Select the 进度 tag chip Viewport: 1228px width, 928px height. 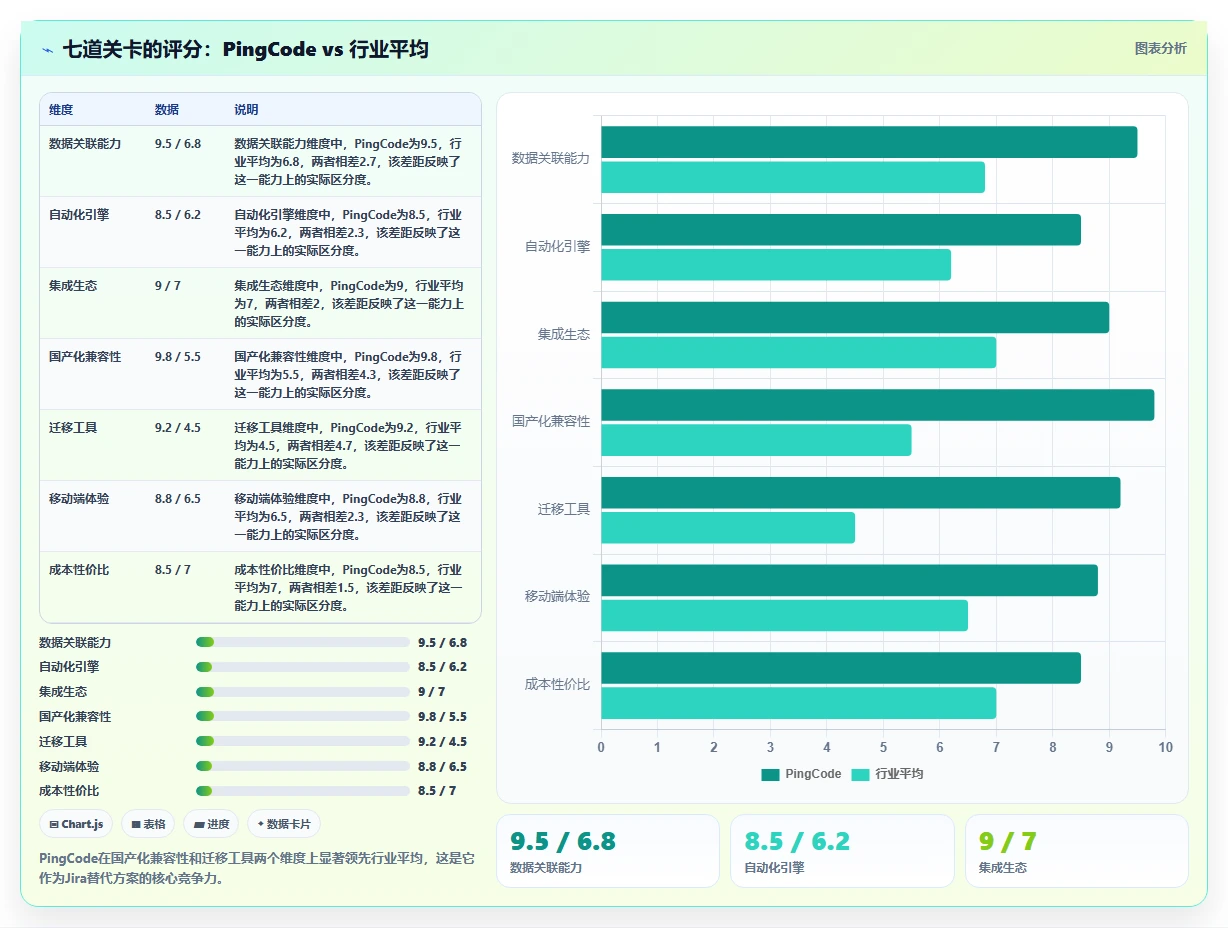(211, 824)
